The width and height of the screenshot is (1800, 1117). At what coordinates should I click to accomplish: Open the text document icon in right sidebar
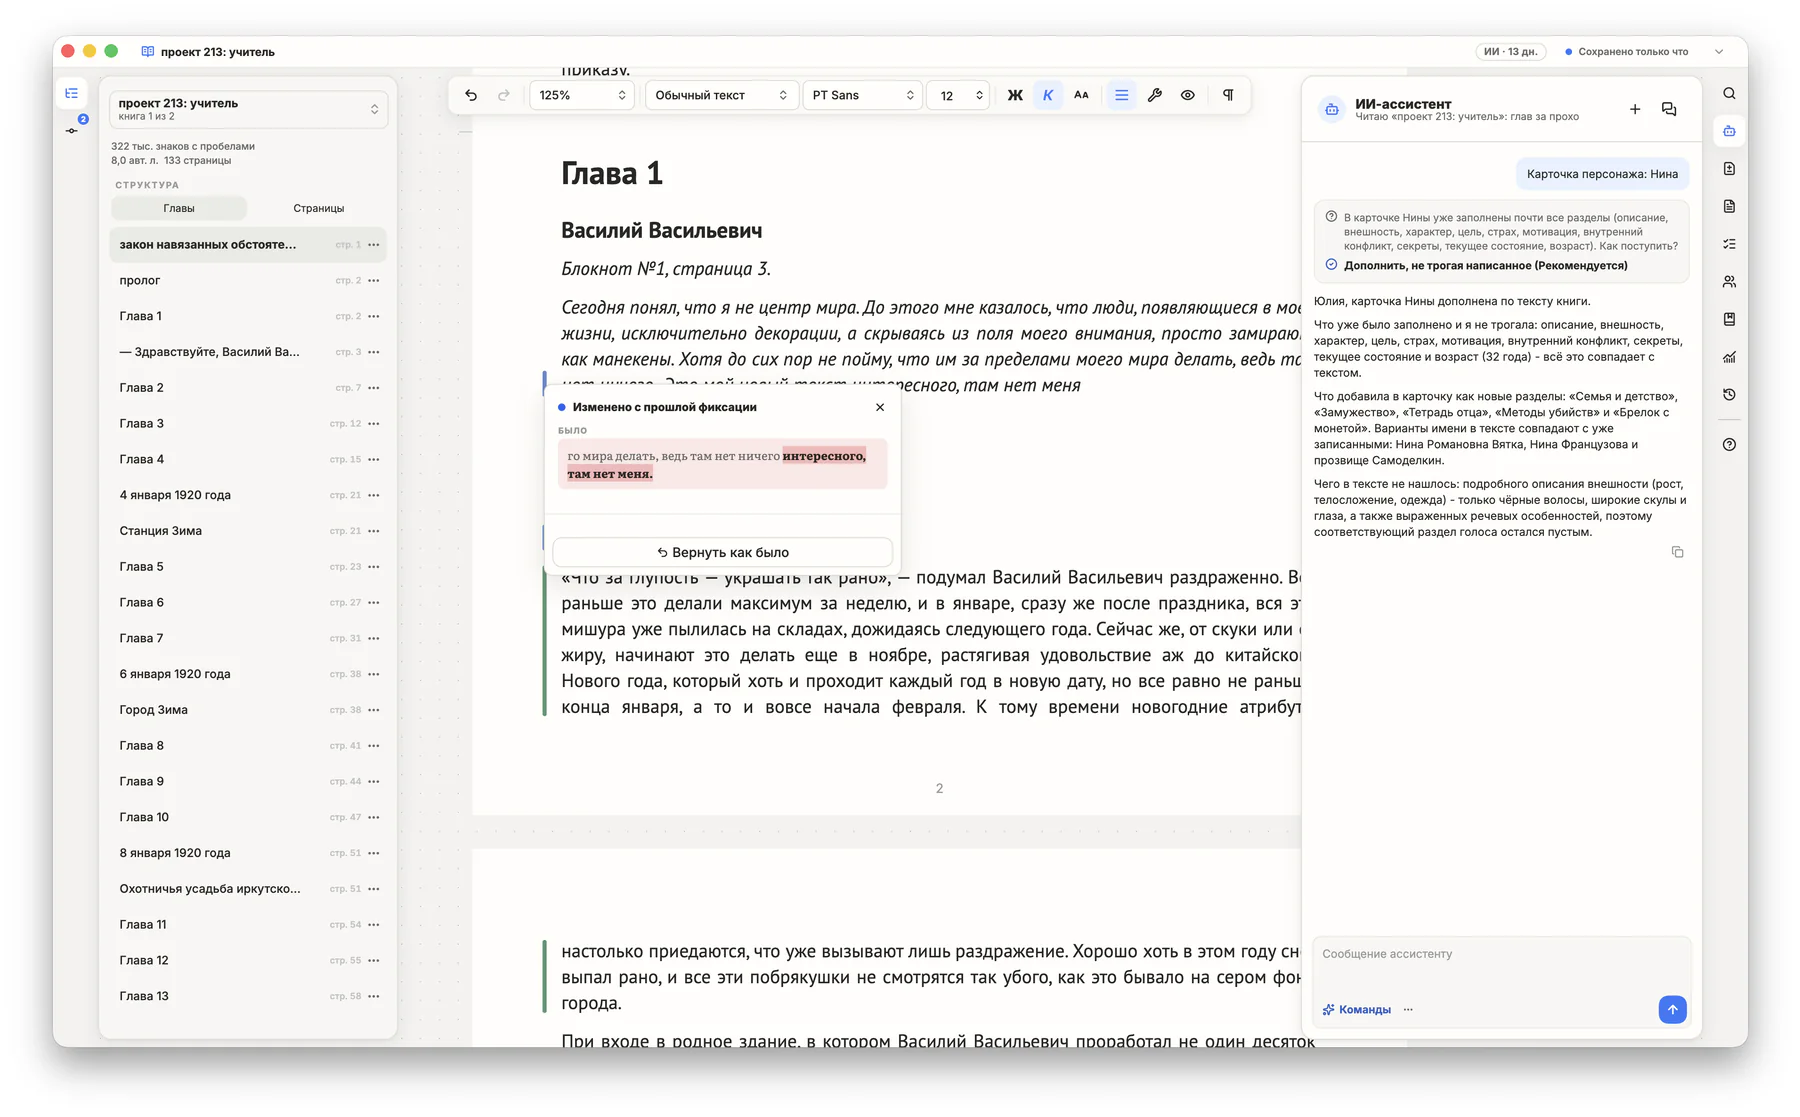point(1729,206)
